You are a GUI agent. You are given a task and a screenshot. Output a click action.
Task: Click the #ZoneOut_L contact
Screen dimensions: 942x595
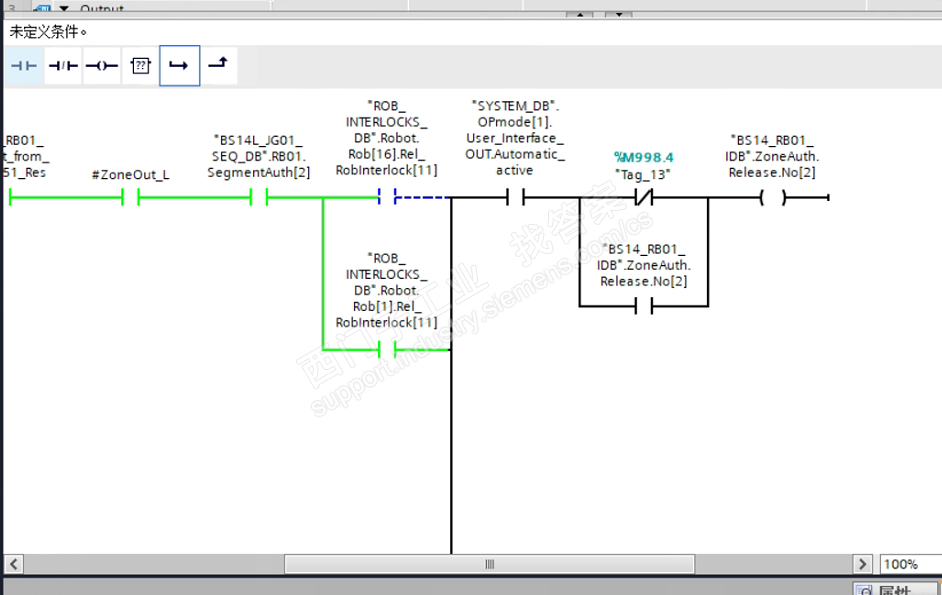(130, 197)
